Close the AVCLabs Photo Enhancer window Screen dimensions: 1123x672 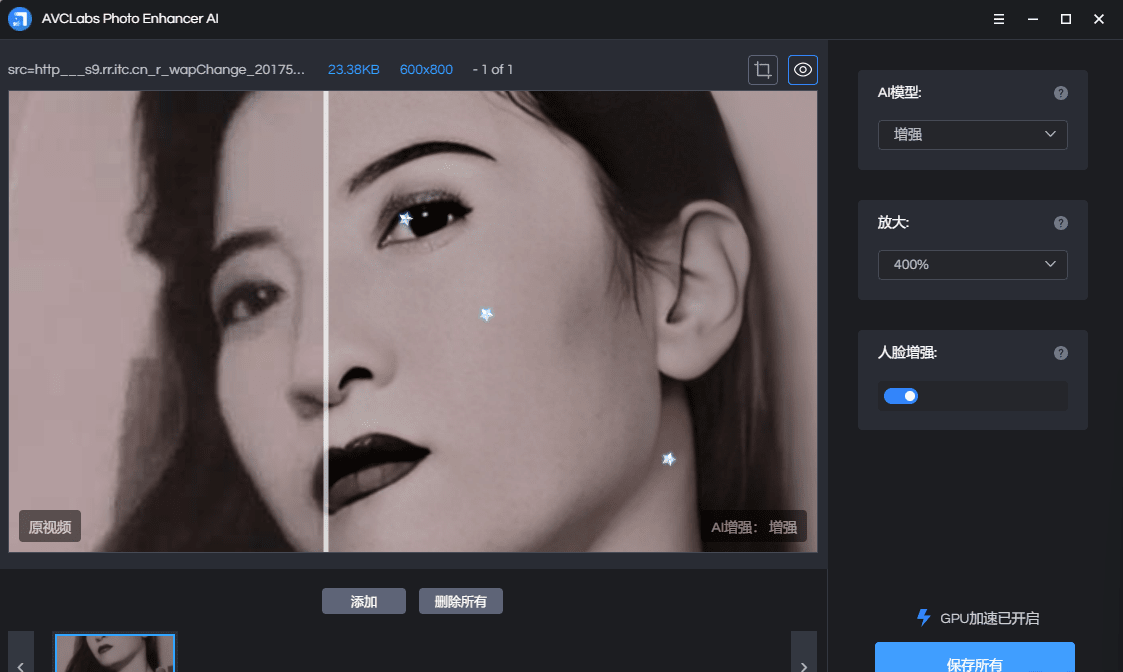[1099, 19]
